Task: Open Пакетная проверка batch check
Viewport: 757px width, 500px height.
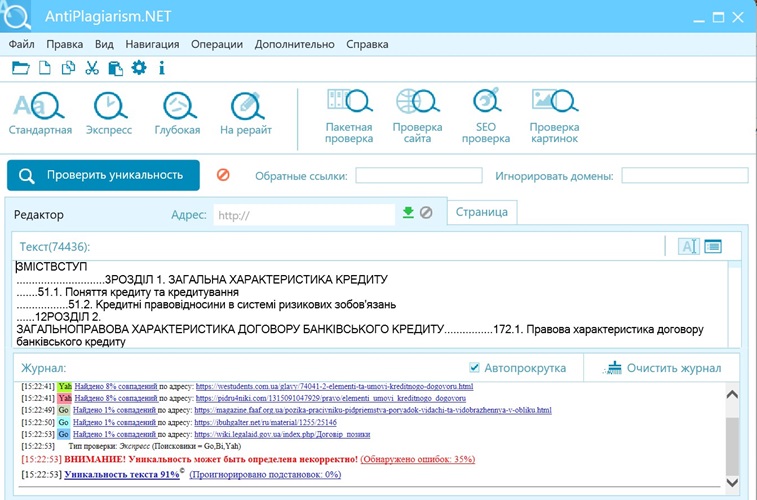Action: (349, 116)
